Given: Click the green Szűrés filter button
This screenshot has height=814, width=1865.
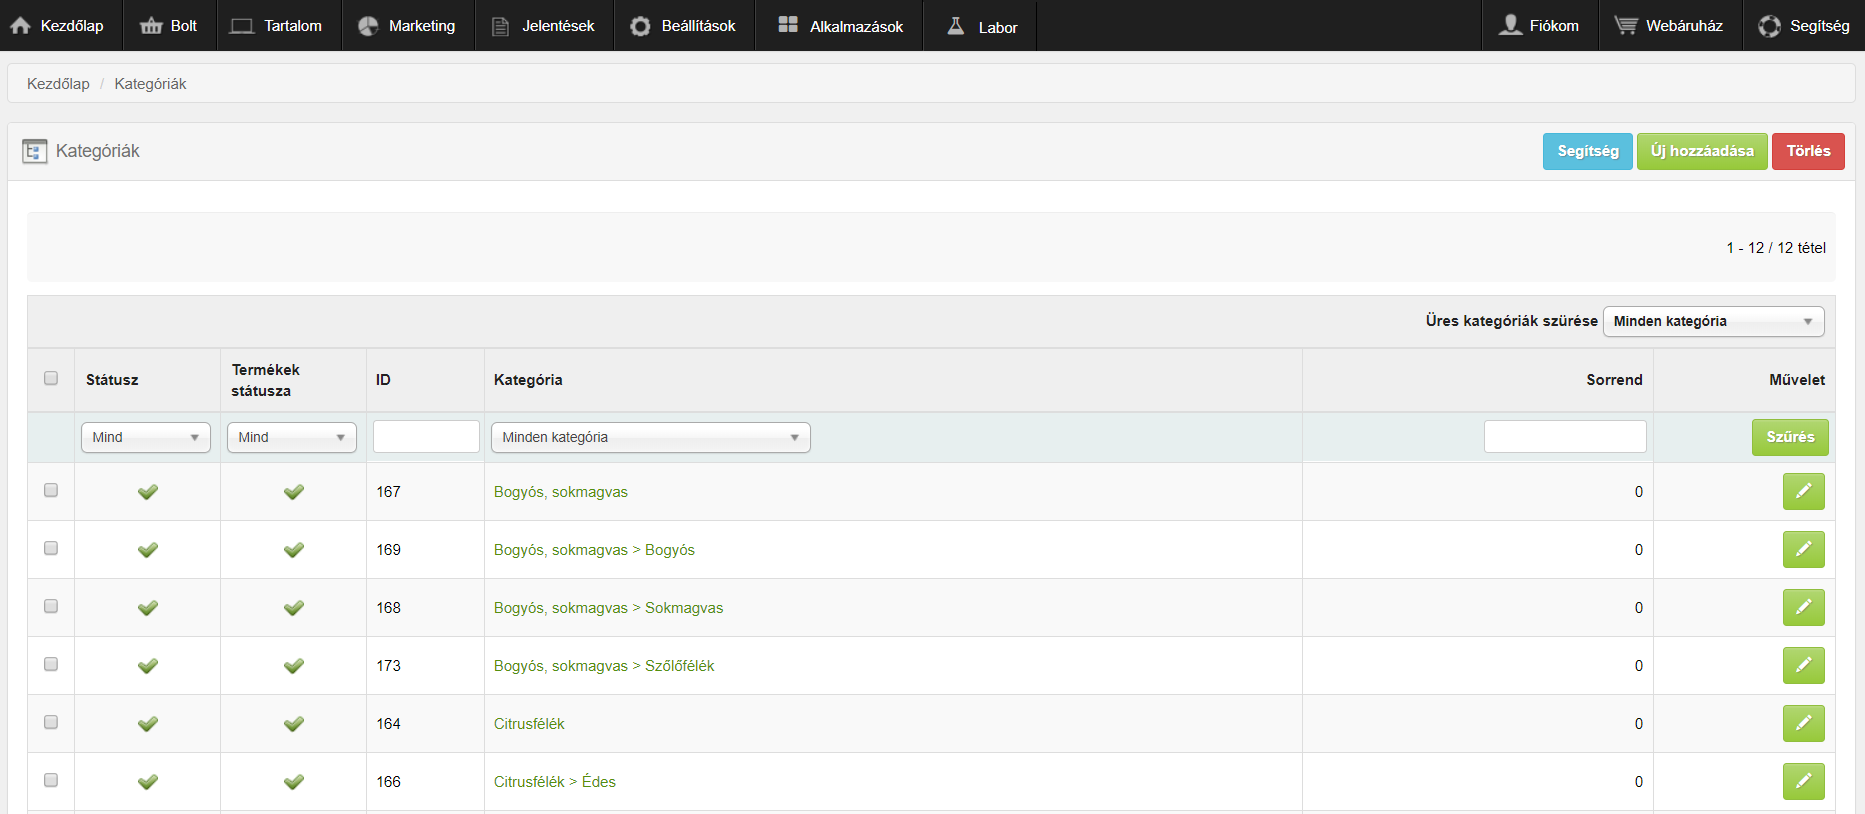Looking at the screenshot, I should (x=1790, y=437).
